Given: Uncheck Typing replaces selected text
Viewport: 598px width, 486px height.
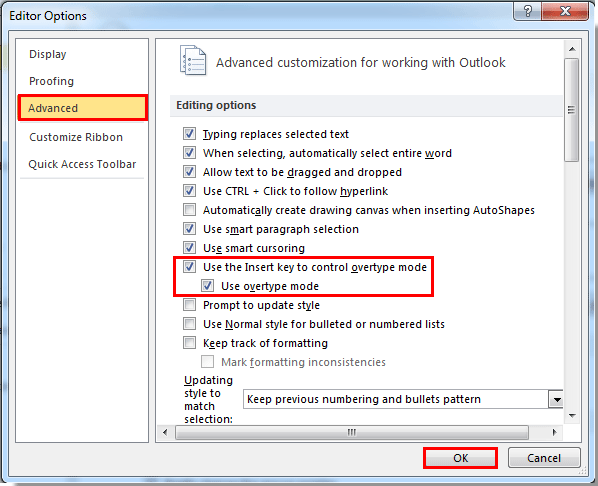Looking at the screenshot, I should 190,134.
